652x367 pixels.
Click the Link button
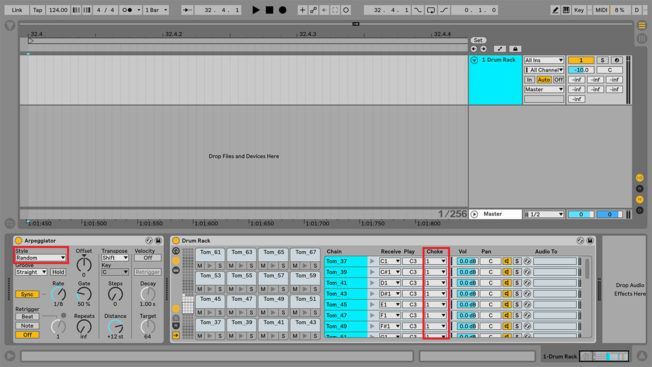(17, 10)
